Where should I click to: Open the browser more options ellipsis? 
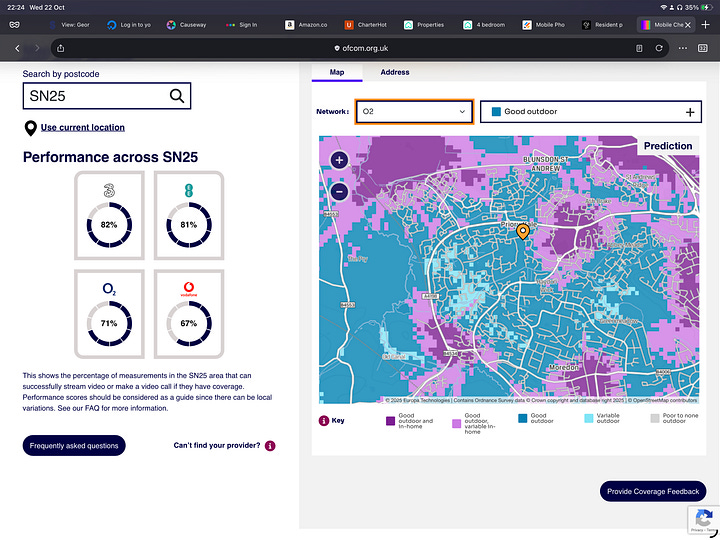[683, 48]
